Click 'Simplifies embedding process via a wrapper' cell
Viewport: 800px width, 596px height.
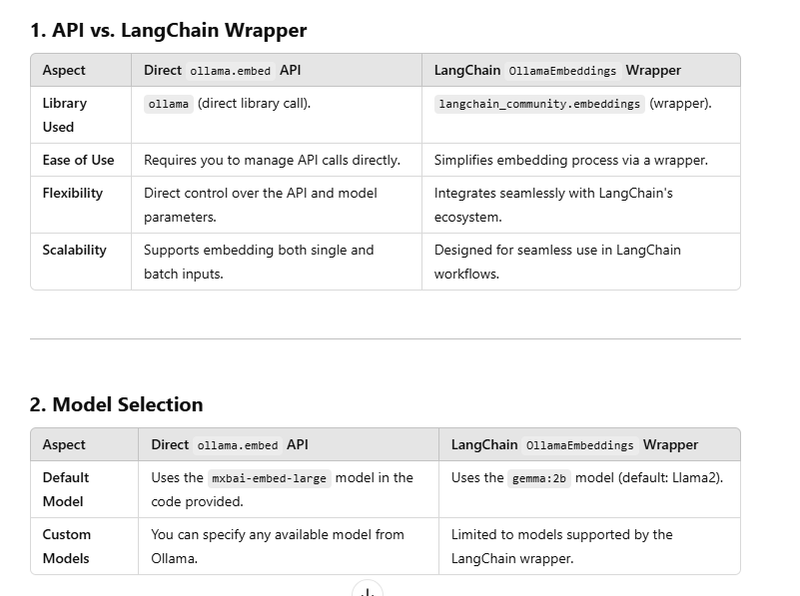[x=571, y=160]
